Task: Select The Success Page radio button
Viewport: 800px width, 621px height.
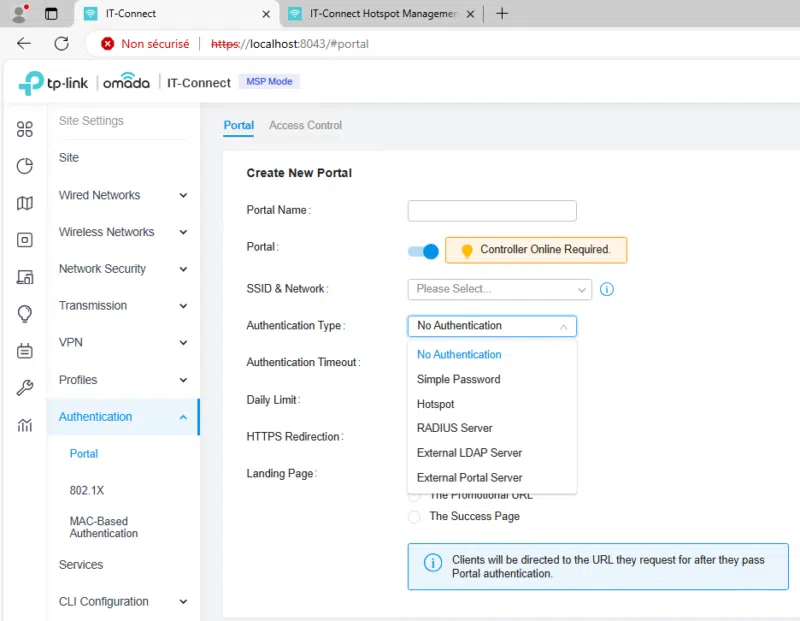Action: coord(414,517)
